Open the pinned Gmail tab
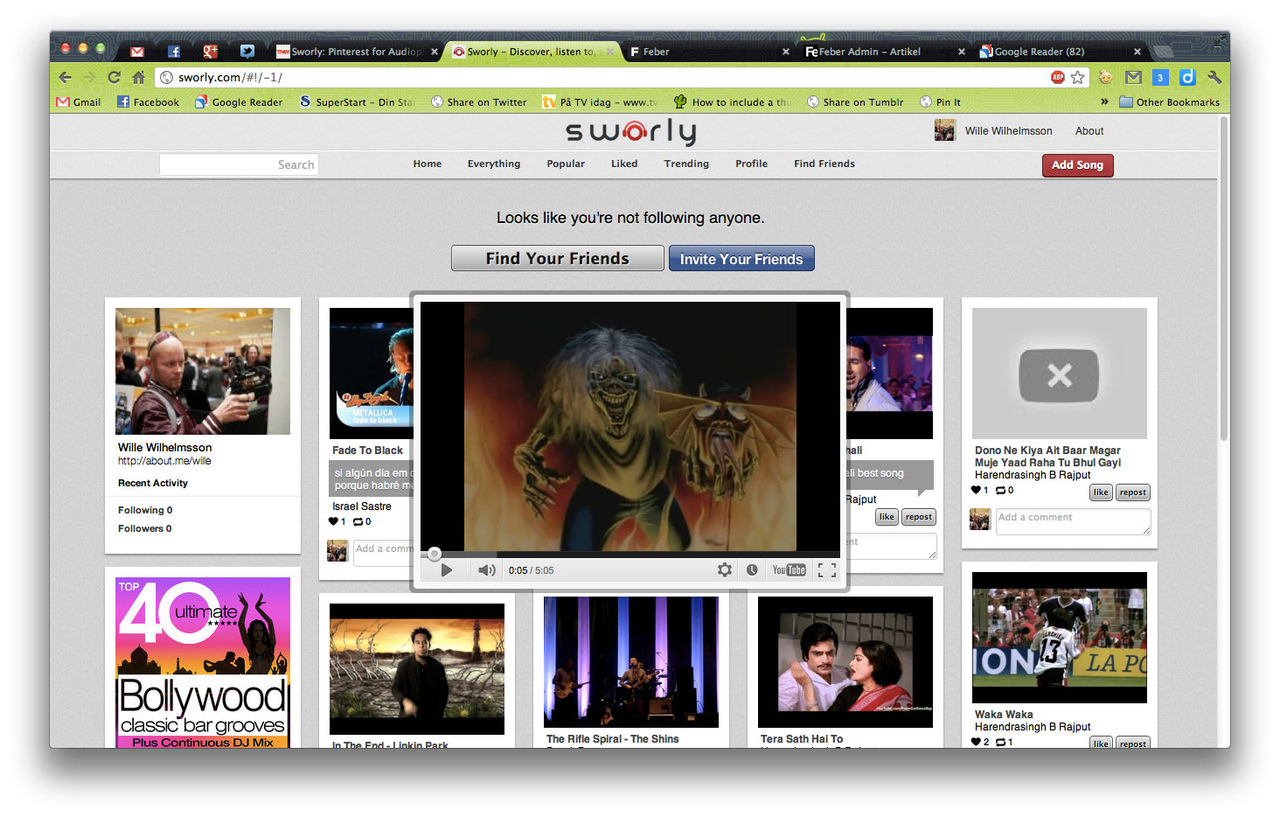 [x=137, y=52]
